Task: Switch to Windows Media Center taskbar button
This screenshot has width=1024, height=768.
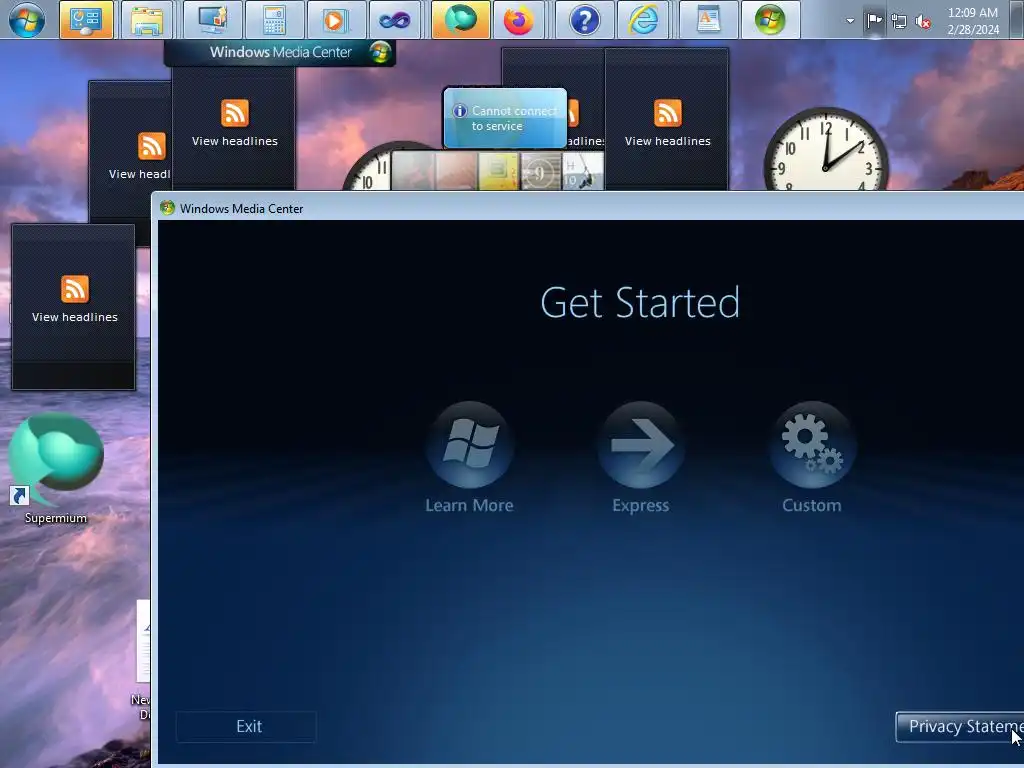Action: point(771,20)
